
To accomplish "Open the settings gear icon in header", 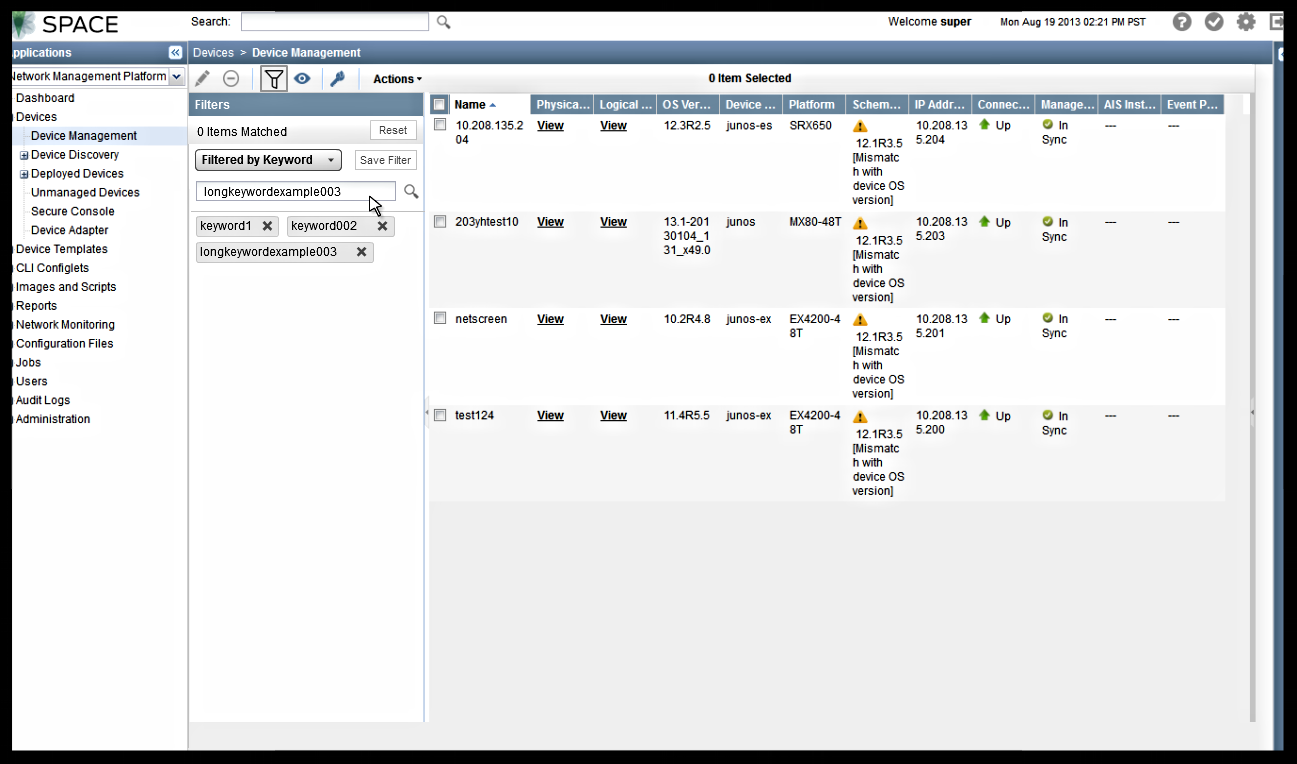I will pos(1246,22).
